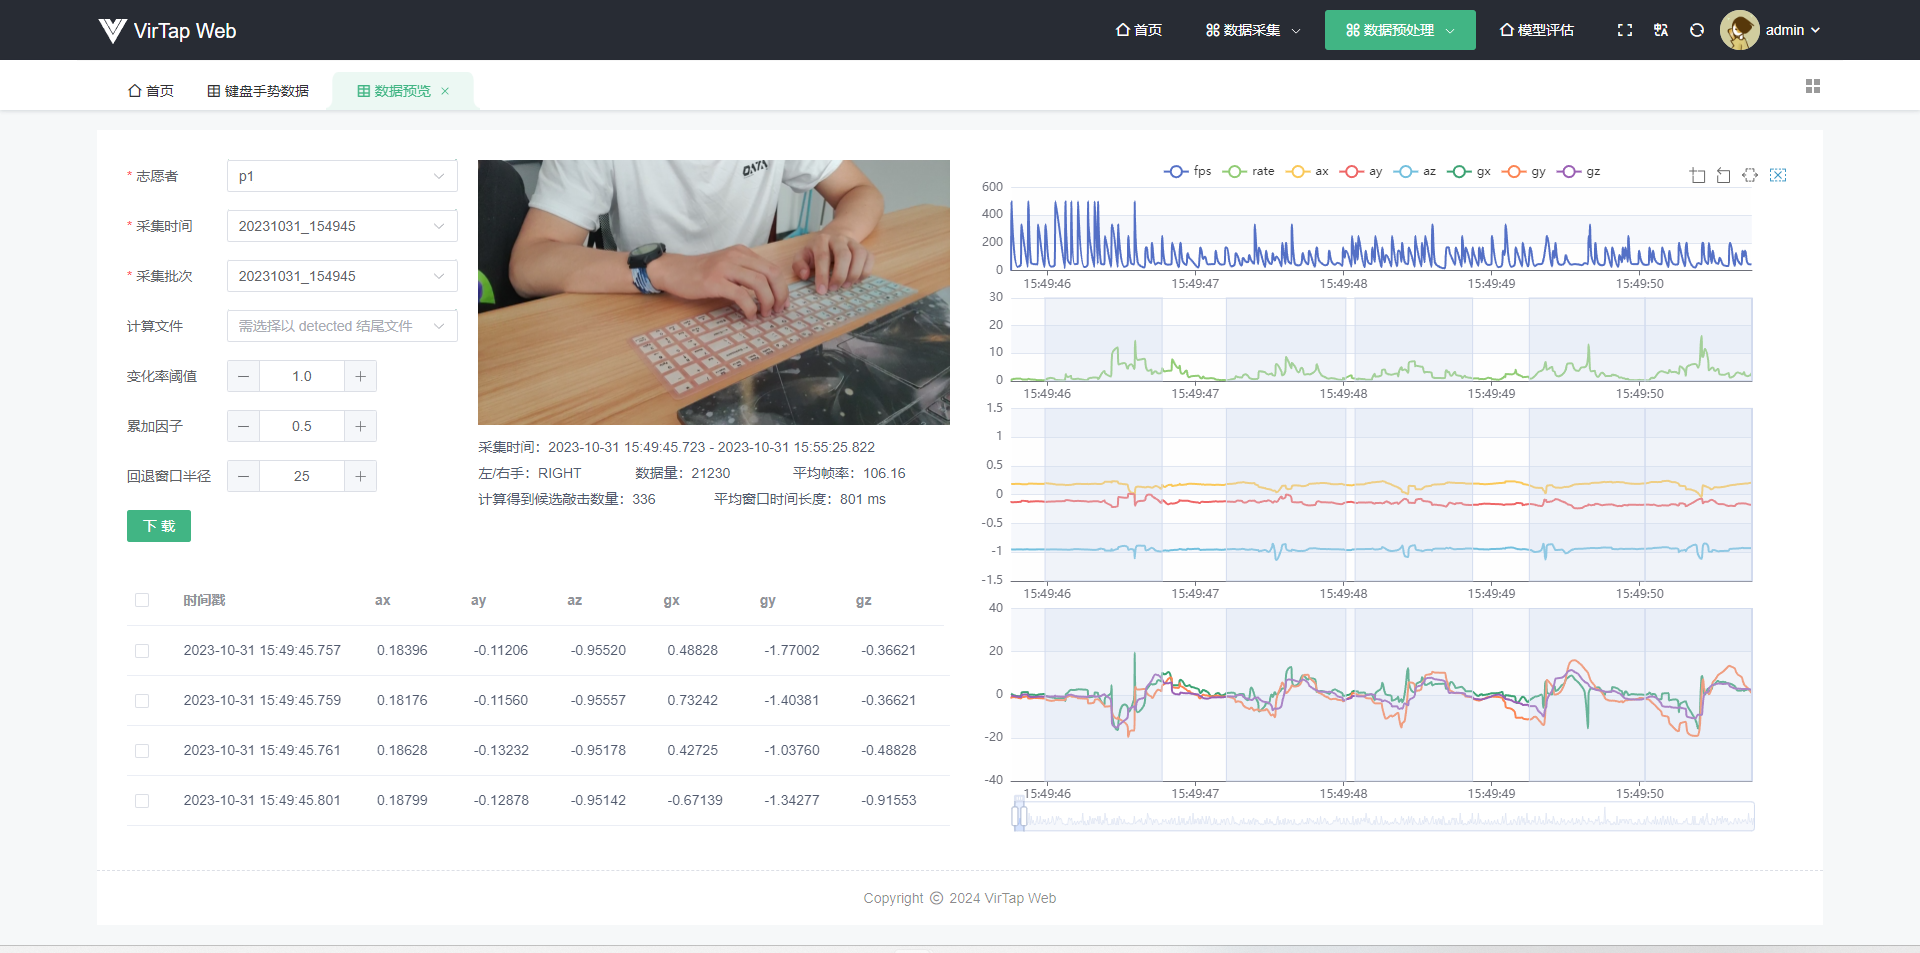Viewport: 1920px width, 953px height.
Task: Open the admin user account dropdown
Action: 1781,30
